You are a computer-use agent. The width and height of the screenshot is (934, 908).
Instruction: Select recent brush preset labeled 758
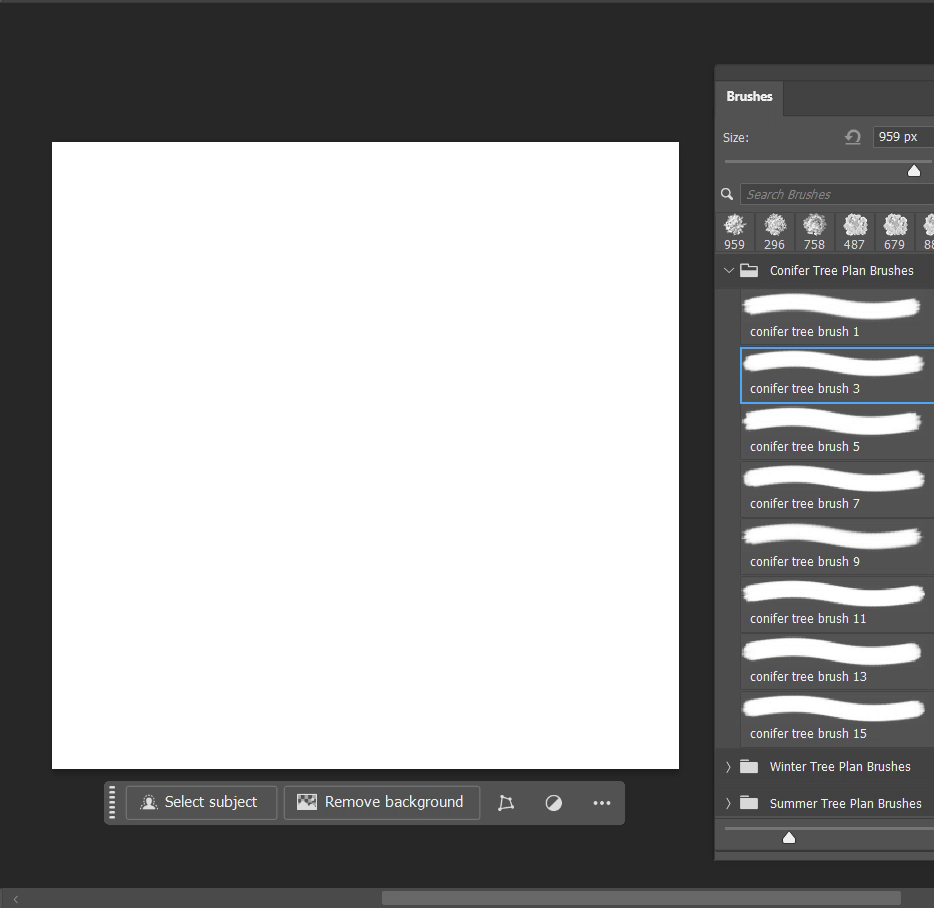(x=815, y=231)
